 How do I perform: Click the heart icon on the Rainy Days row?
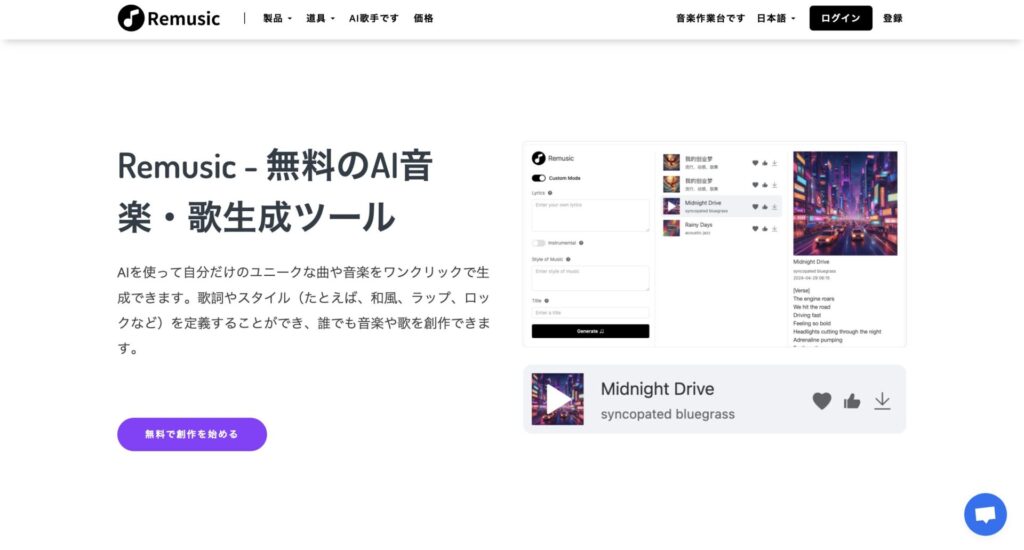[x=755, y=229]
